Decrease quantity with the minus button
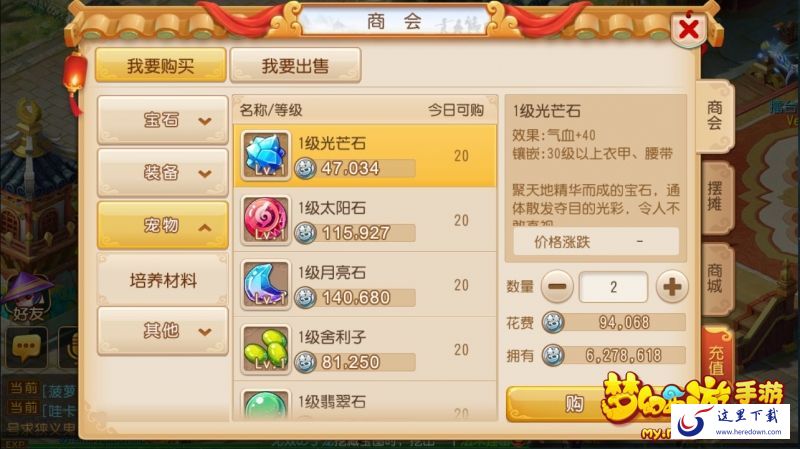The image size is (800, 449). tap(557, 287)
